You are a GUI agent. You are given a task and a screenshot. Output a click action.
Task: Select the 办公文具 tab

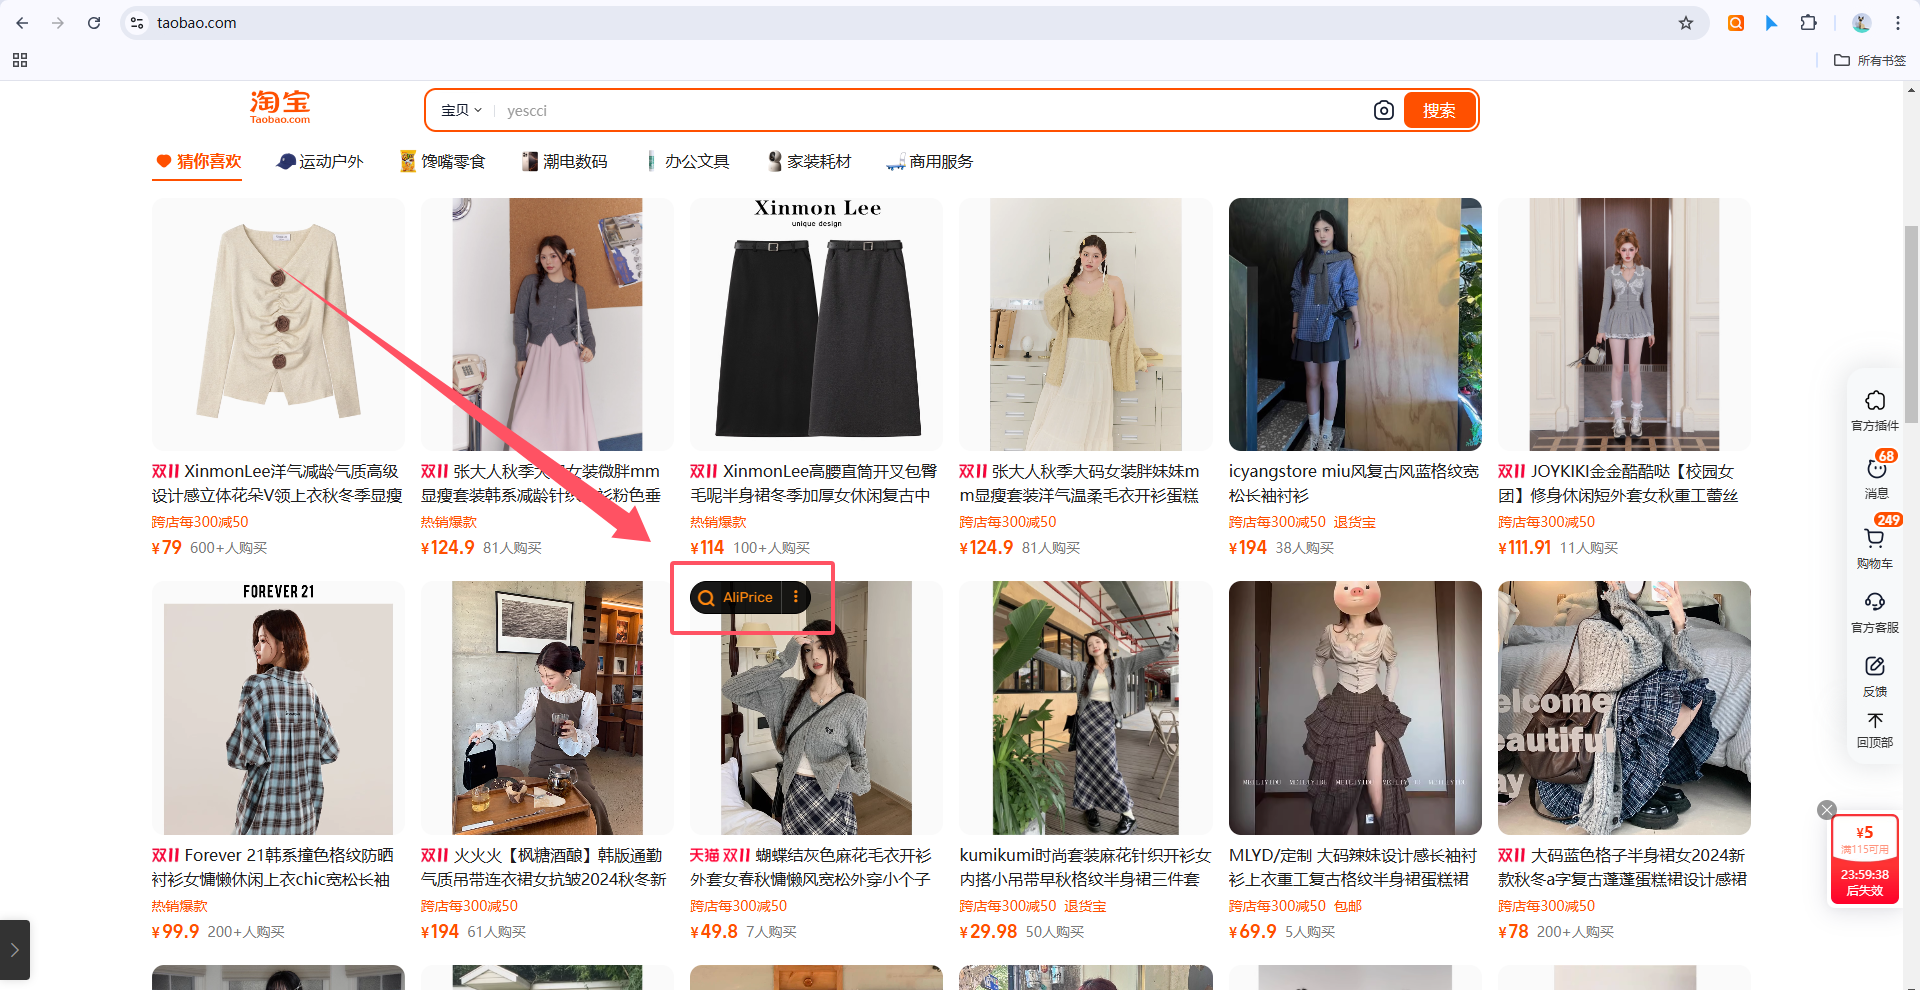point(686,161)
